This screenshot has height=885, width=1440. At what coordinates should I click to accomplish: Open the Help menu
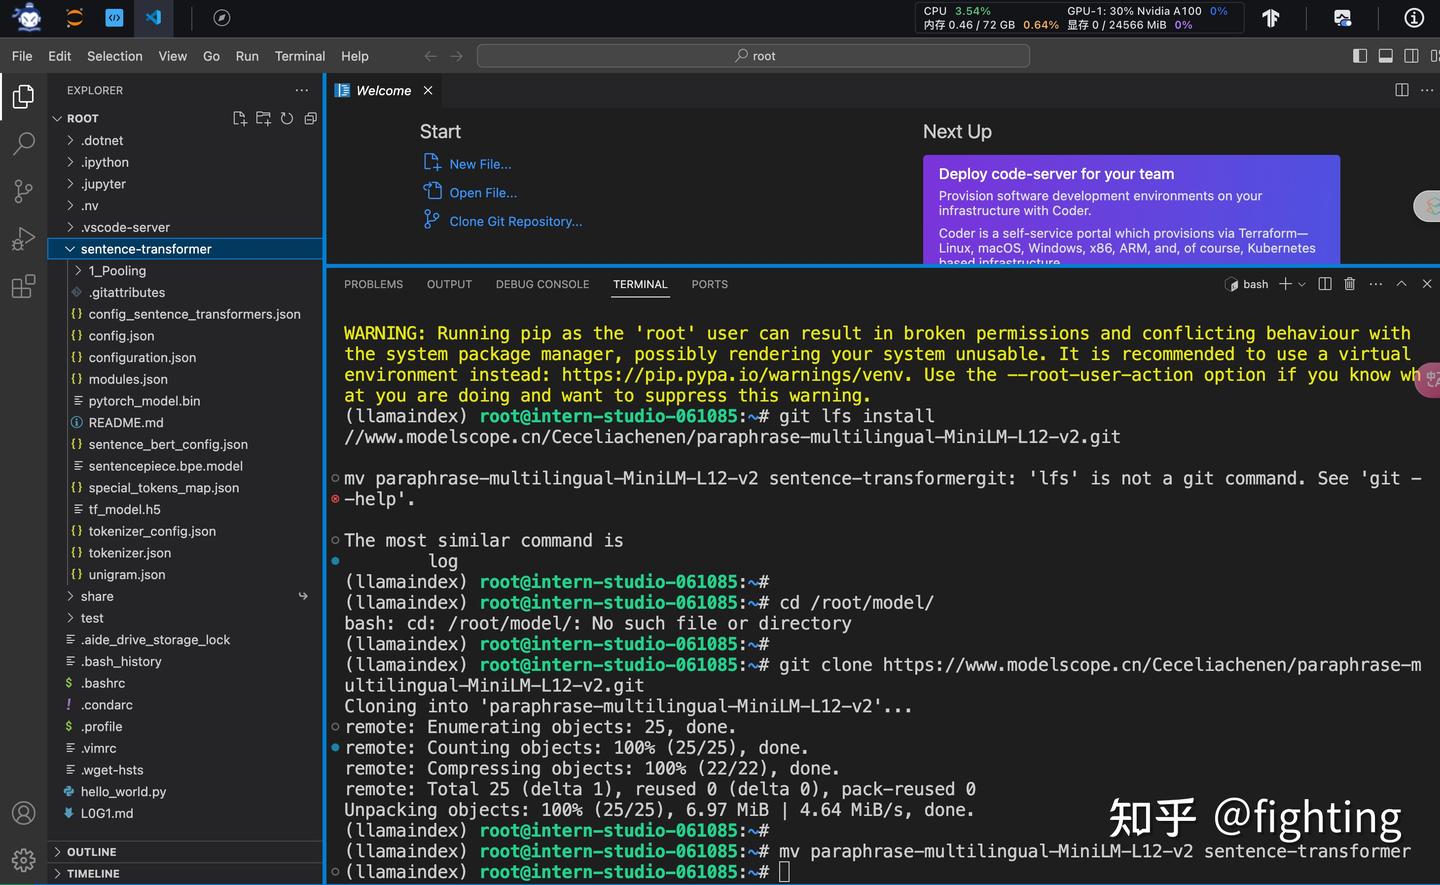coord(354,56)
